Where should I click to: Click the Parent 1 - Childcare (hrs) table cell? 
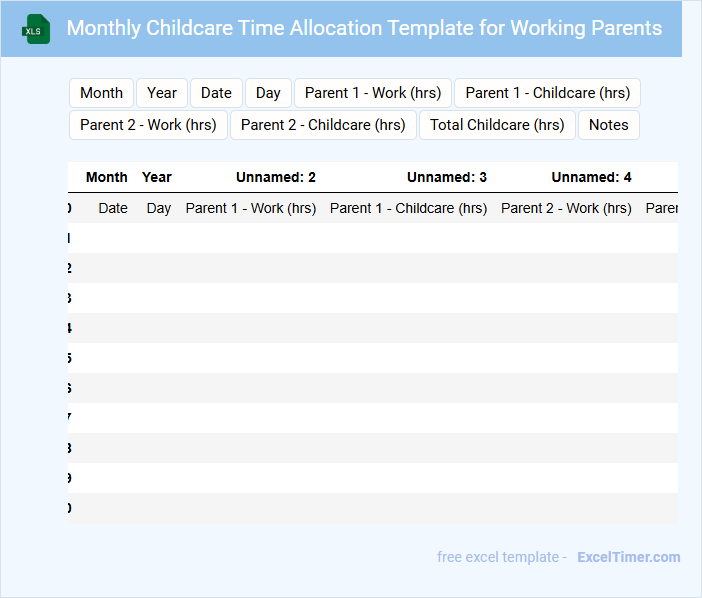pyautogui.click(x=408, y=208)
